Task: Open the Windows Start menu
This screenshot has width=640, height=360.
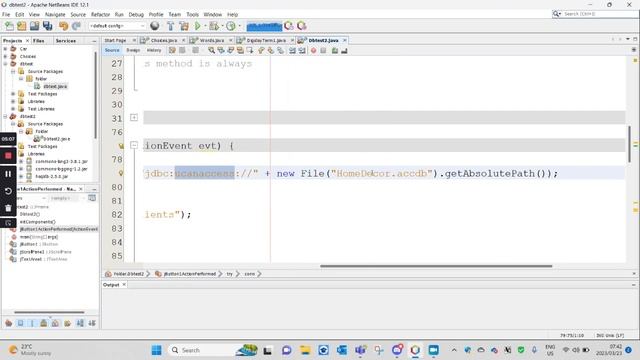Action: [x=156, y=350]
